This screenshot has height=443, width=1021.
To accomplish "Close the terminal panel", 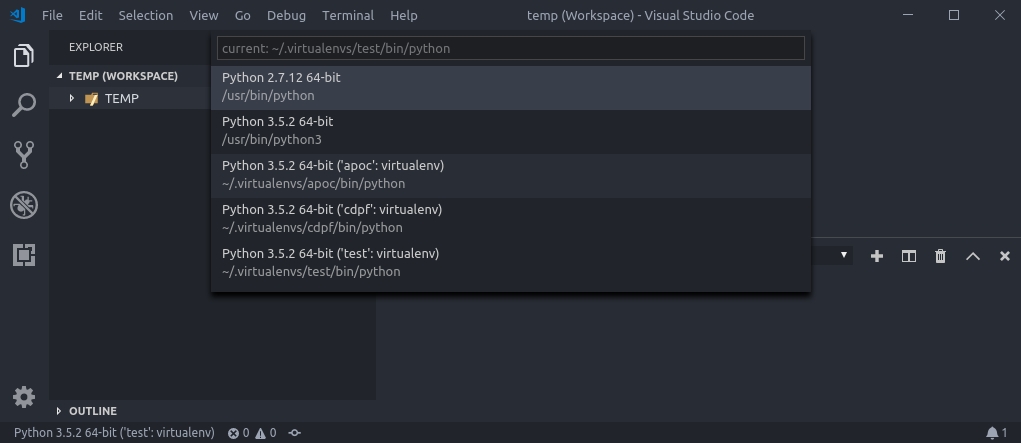I will (1005, 256).
